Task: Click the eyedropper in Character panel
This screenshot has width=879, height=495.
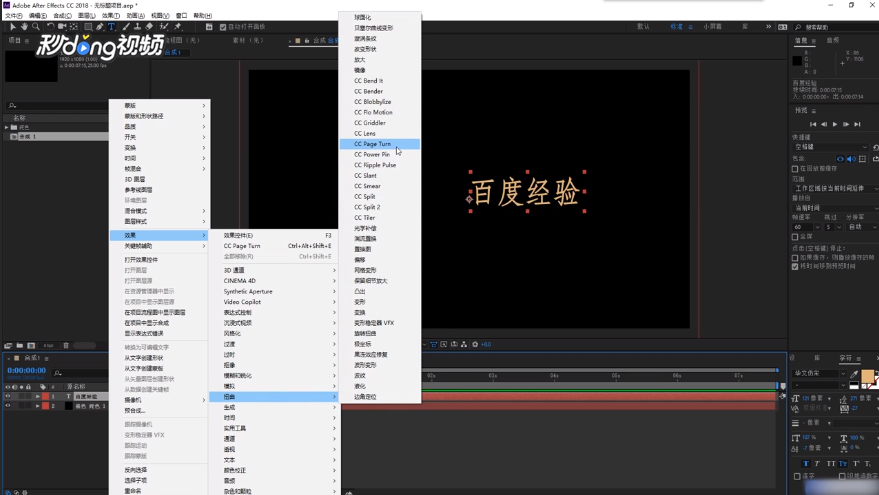Action: pos(854,374)
